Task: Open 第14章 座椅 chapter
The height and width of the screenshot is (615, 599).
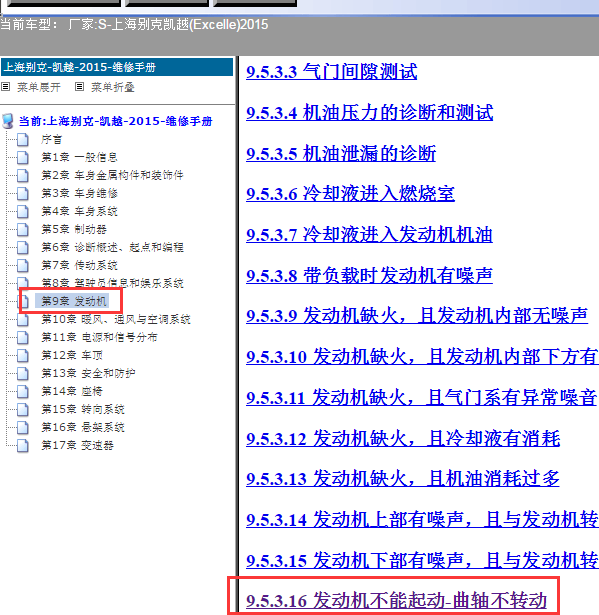Action: pos(72,391)
